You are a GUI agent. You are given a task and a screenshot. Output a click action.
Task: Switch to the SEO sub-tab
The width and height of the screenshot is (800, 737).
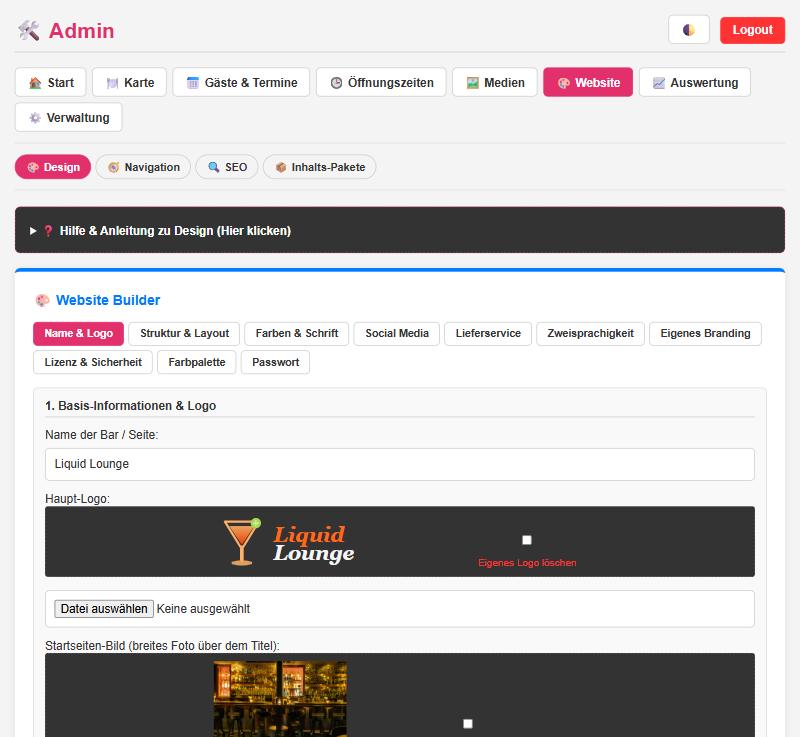click(x=227, y=167)
